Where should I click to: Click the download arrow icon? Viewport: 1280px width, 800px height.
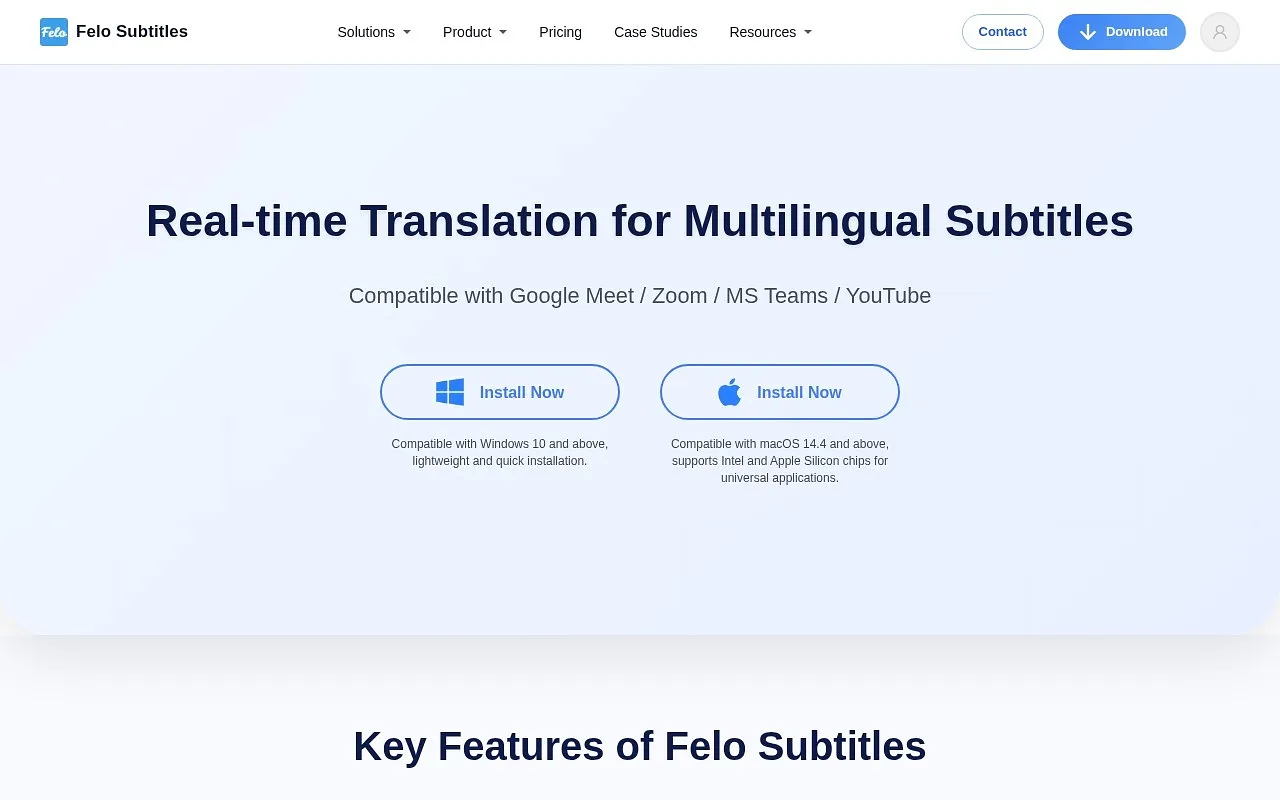point(1088,32)
